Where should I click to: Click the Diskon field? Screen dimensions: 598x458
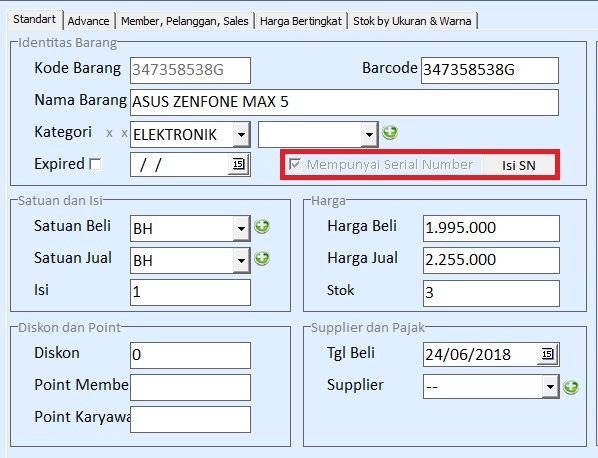[190, 355]
